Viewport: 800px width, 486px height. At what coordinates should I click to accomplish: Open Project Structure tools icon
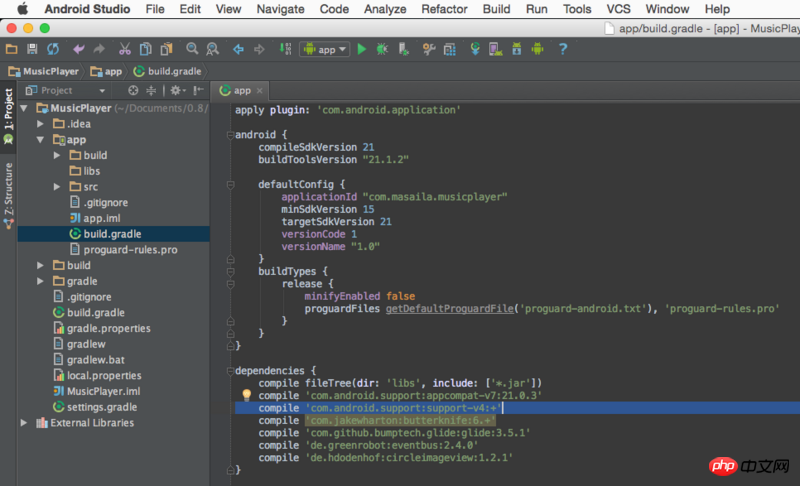449,49
